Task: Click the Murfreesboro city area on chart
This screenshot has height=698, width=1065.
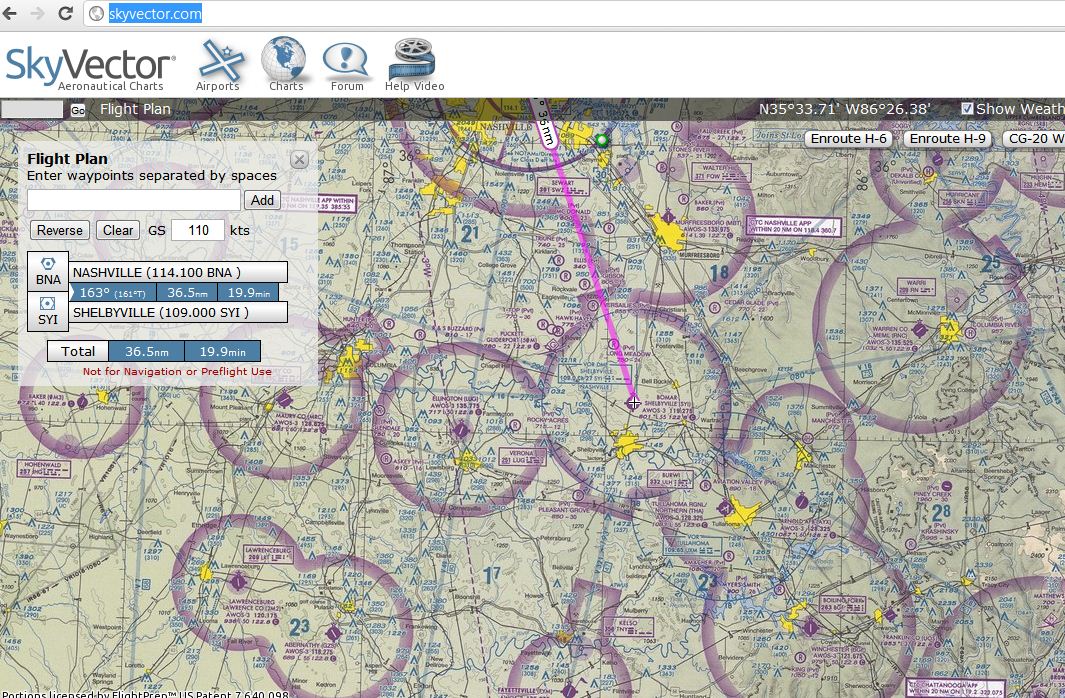Action: 668,229
